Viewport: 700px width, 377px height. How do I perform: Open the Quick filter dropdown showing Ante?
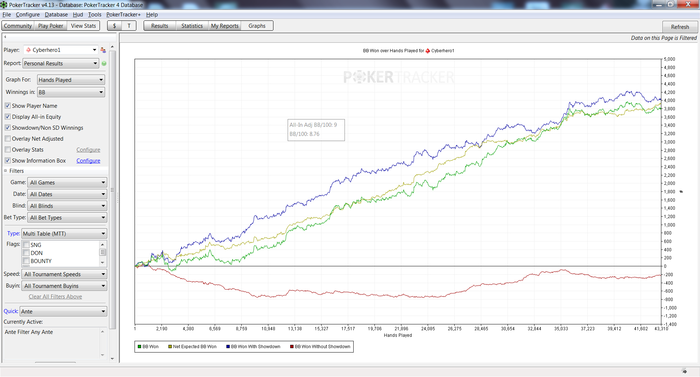click(x=63, y=311)
